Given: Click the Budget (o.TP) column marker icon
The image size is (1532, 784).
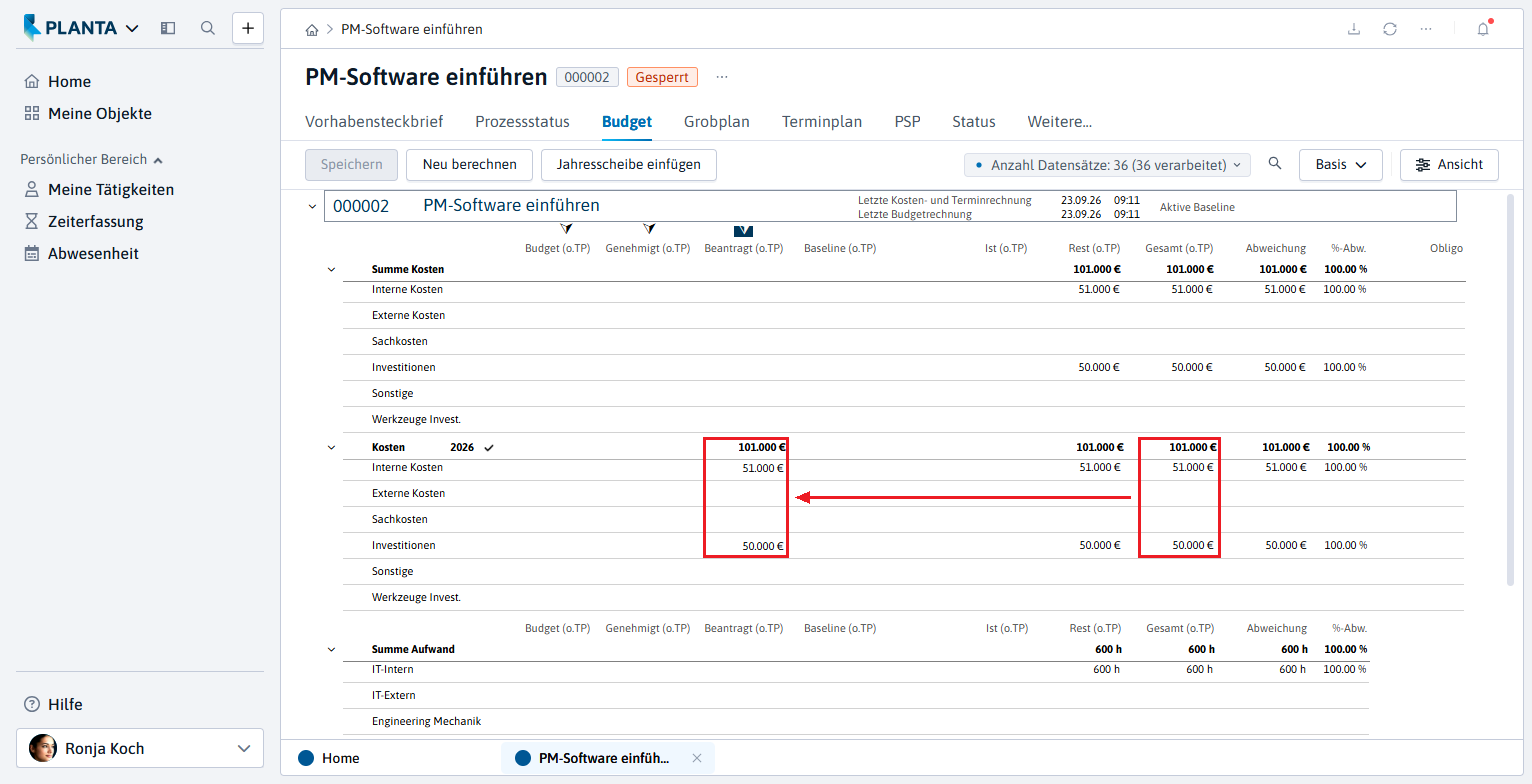Looking at the screenshot, I should pos(567,229).
